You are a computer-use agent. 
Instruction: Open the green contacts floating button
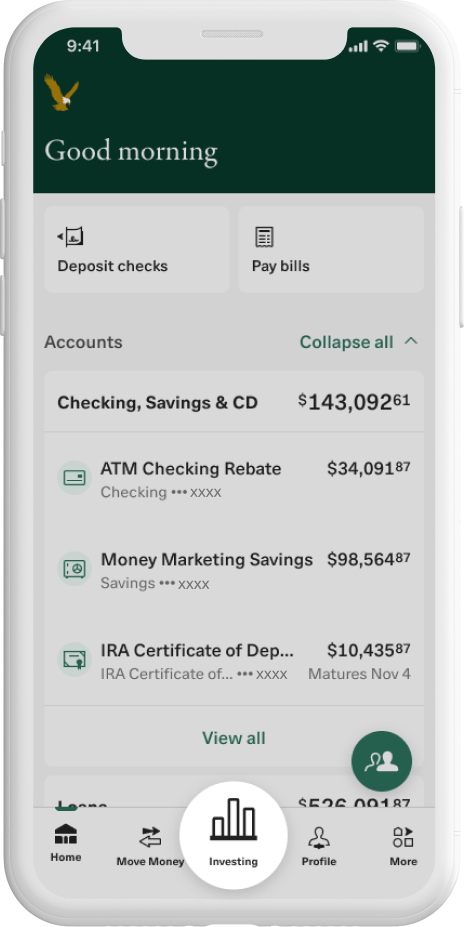tap(381, 761)
